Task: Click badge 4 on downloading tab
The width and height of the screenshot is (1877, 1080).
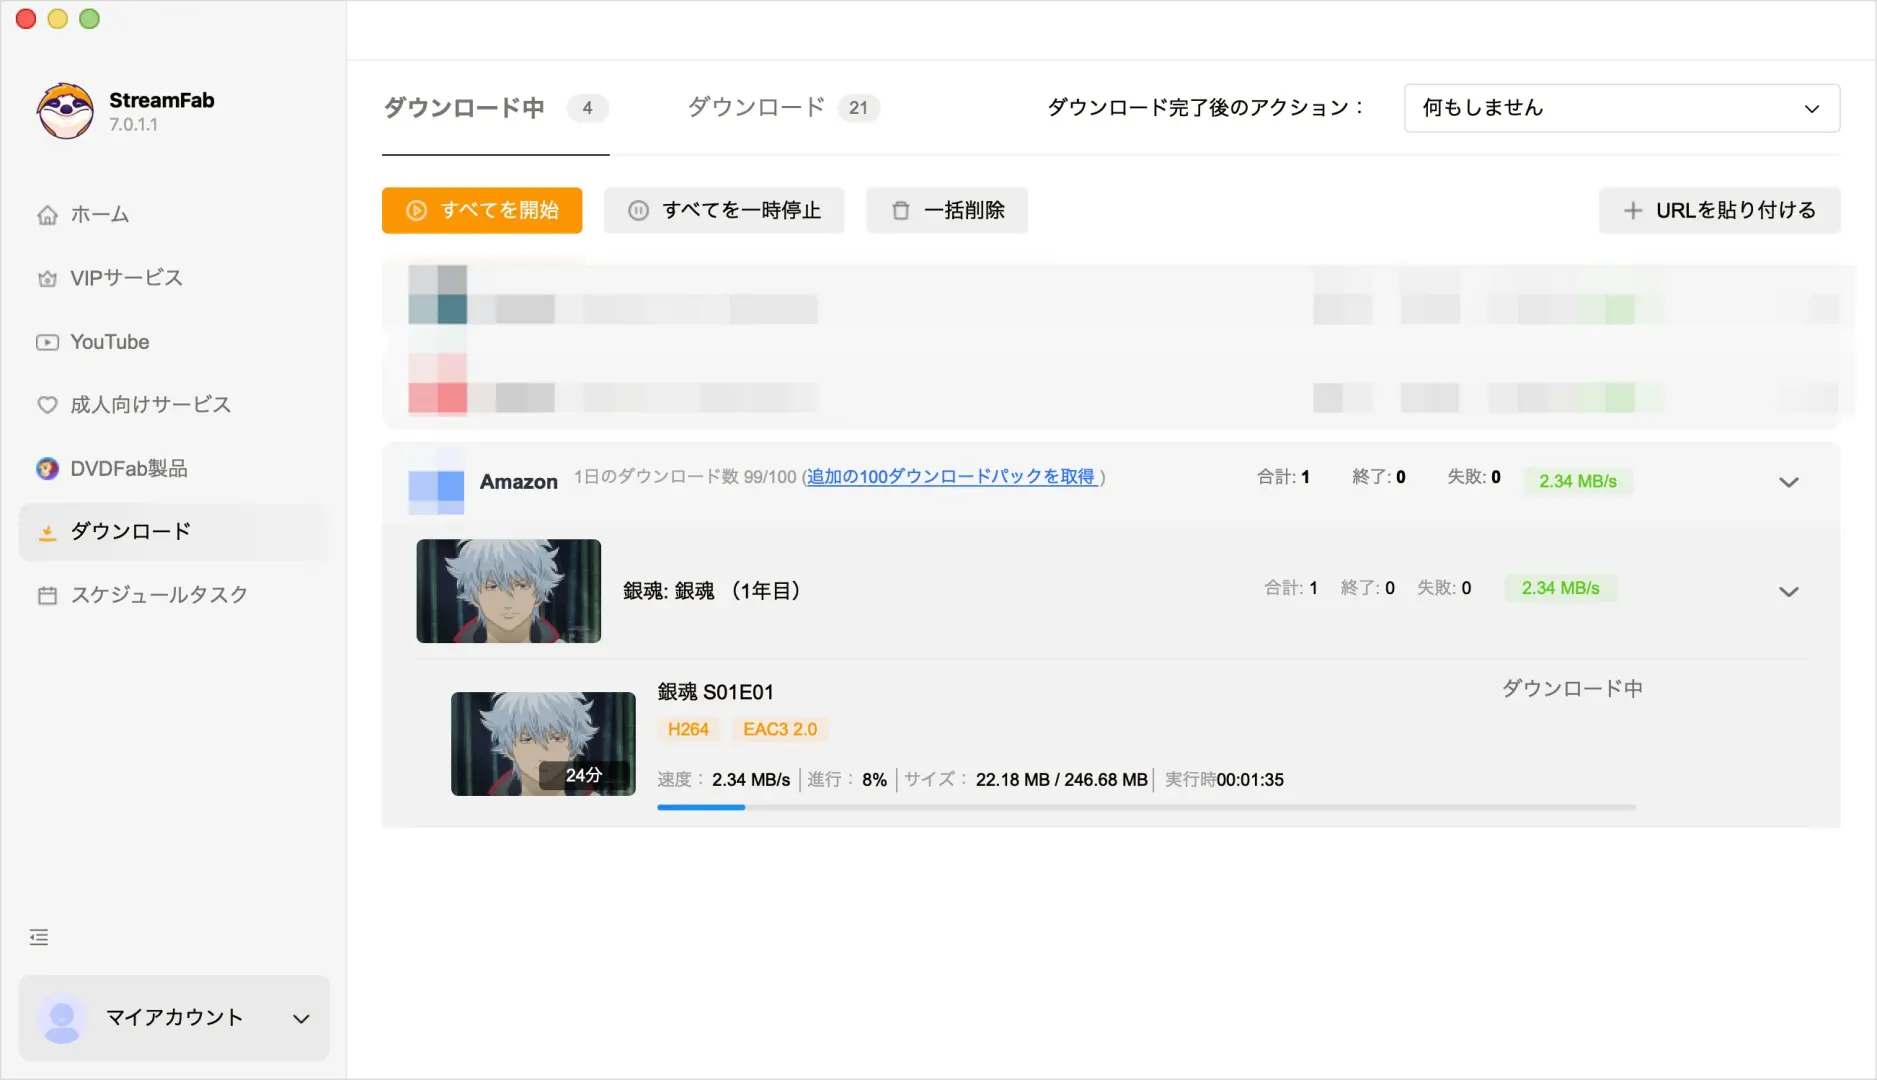Action: click(x=588, y=108)
